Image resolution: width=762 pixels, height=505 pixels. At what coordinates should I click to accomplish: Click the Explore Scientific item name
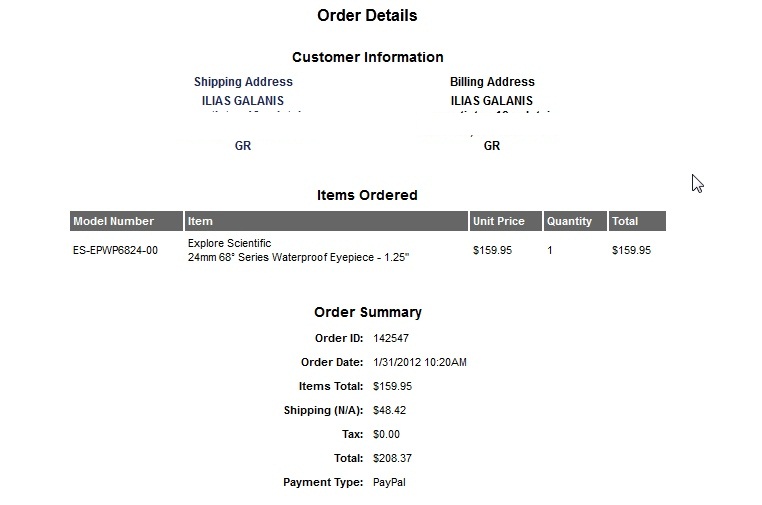pos(229,243)
